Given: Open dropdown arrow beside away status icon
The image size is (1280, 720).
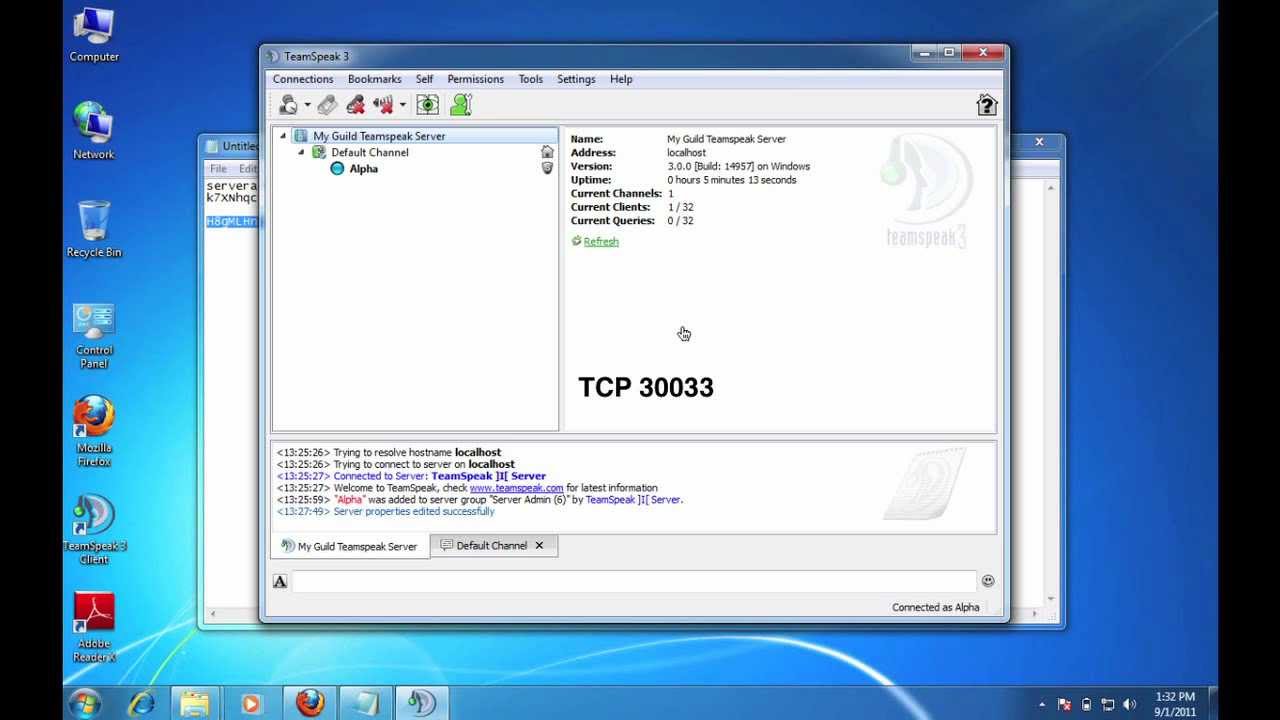Looking at the screenshot, I should coord(307,105).
